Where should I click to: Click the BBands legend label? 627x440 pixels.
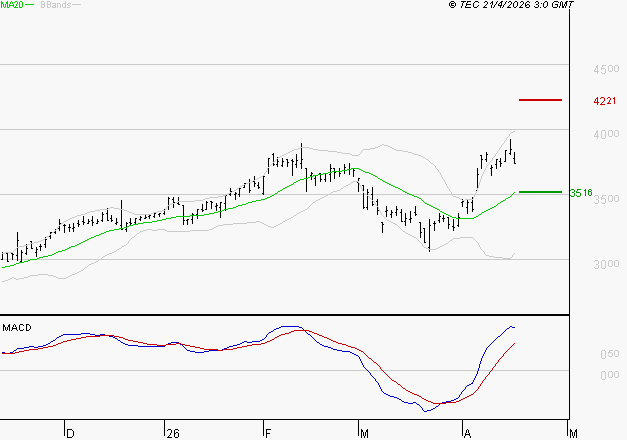(x=56, y=5)
